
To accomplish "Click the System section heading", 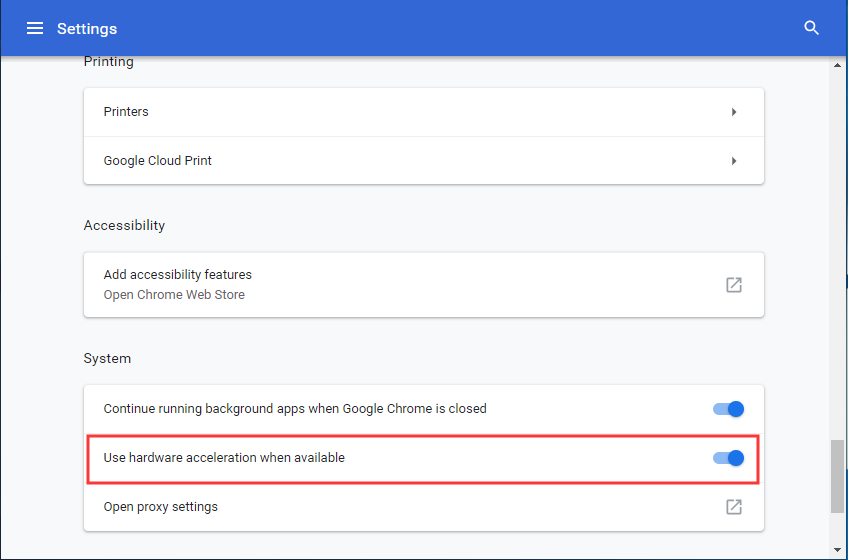I will [107, 359].
